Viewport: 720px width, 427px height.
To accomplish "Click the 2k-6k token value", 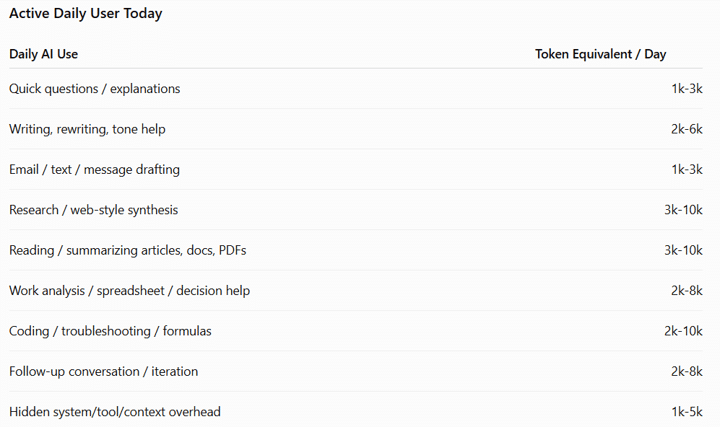I will [x=686, y=129].
